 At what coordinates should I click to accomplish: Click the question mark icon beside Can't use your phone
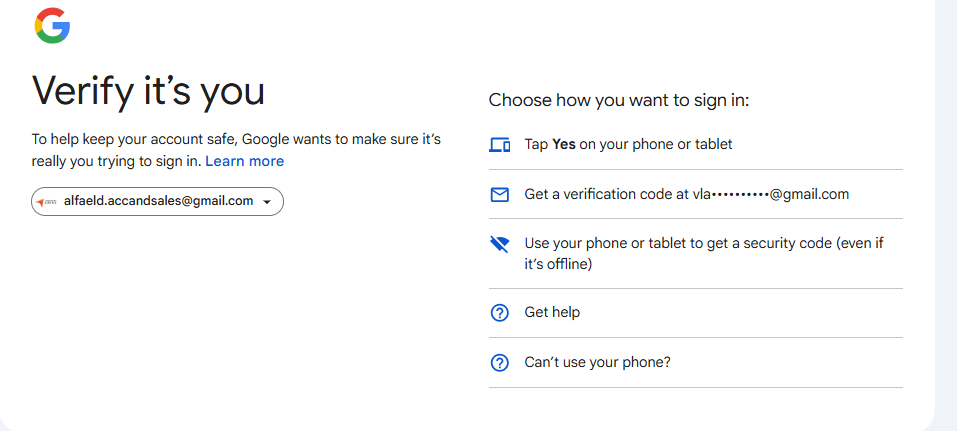coord(500,363)
